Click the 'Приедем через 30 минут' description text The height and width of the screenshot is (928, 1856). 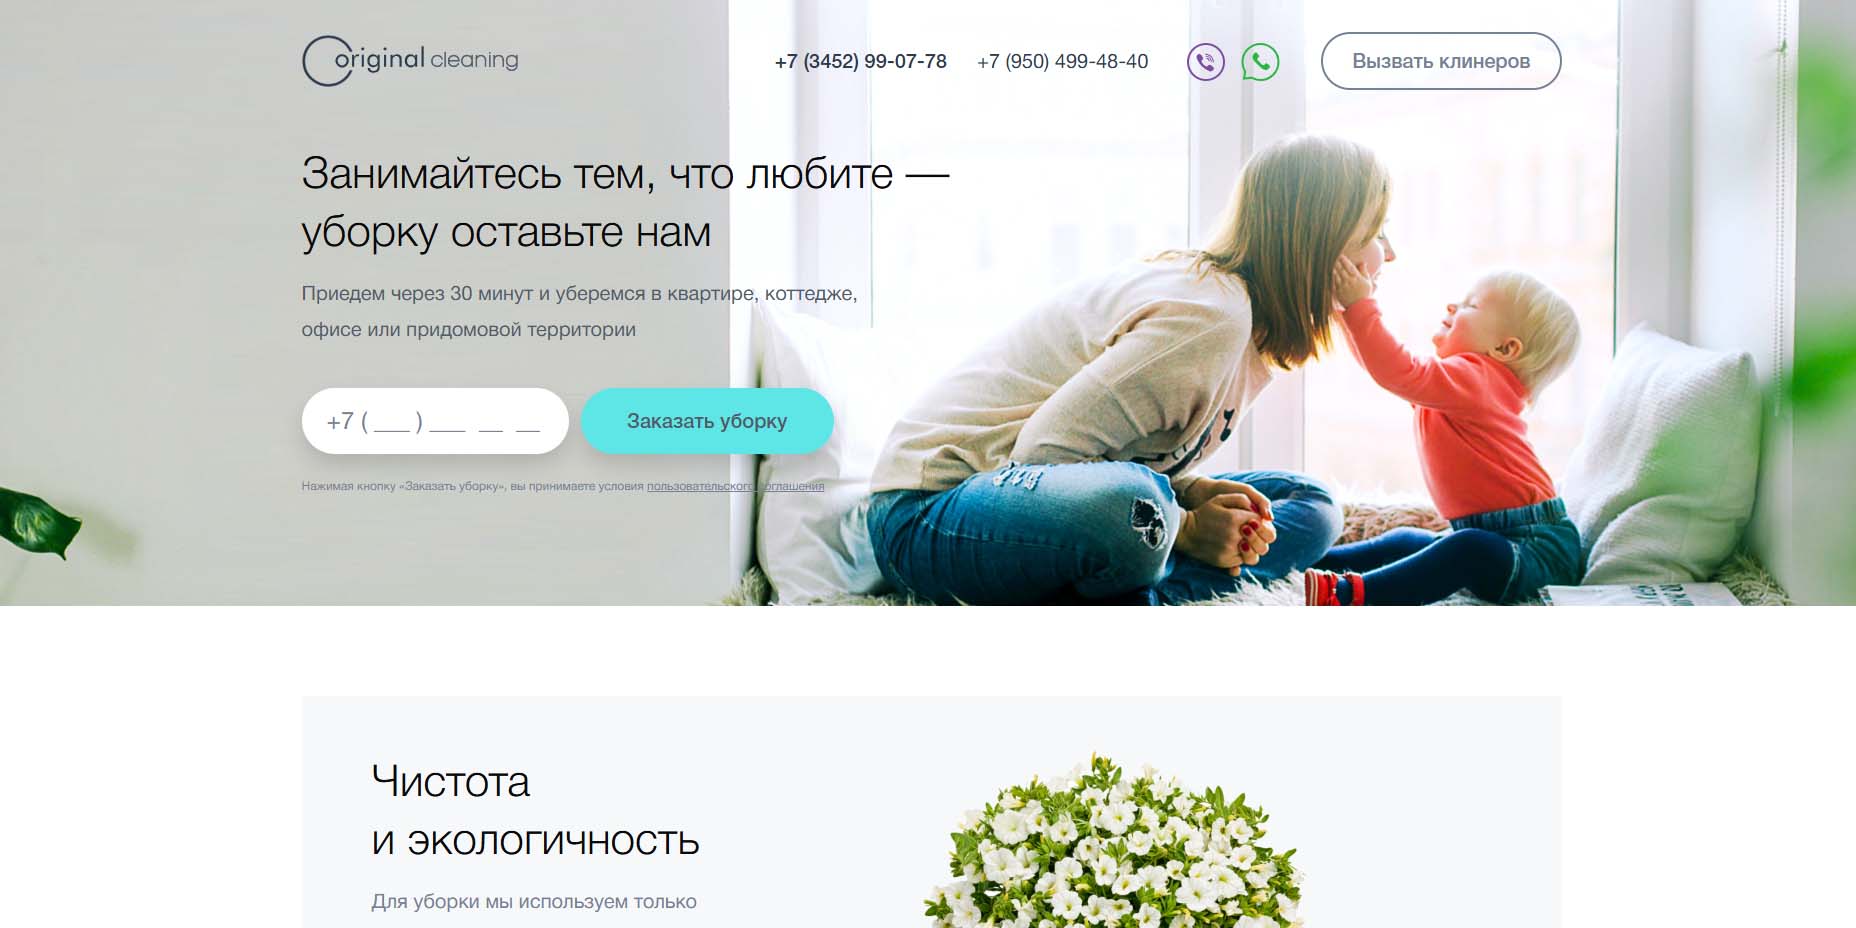tap(579, 311)
